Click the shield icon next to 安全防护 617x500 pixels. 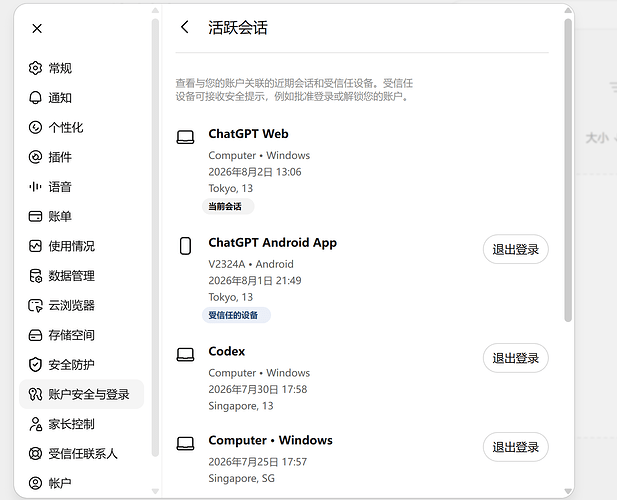[x=35, y=365]
